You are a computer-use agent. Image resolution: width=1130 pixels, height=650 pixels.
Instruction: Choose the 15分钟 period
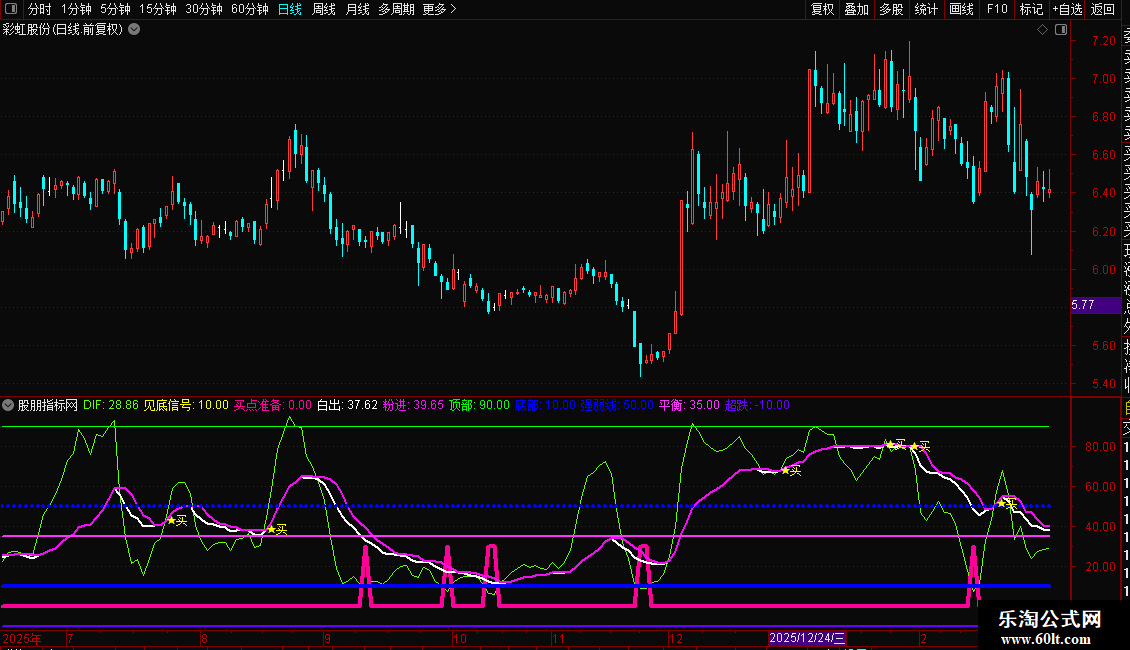157,9
